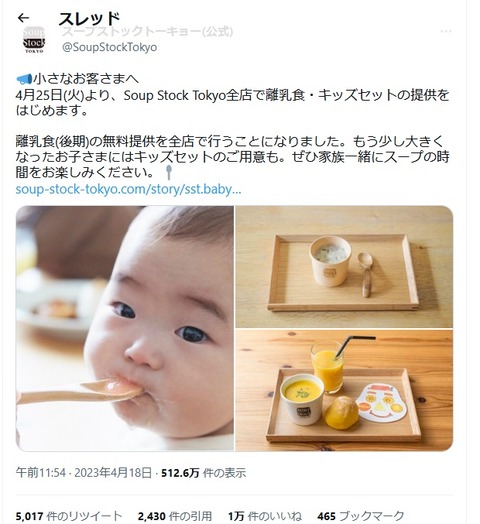This screenshot has height=524, width=480.
Task: Show the 1万 likes list
Action: click(x=265, y=516)
